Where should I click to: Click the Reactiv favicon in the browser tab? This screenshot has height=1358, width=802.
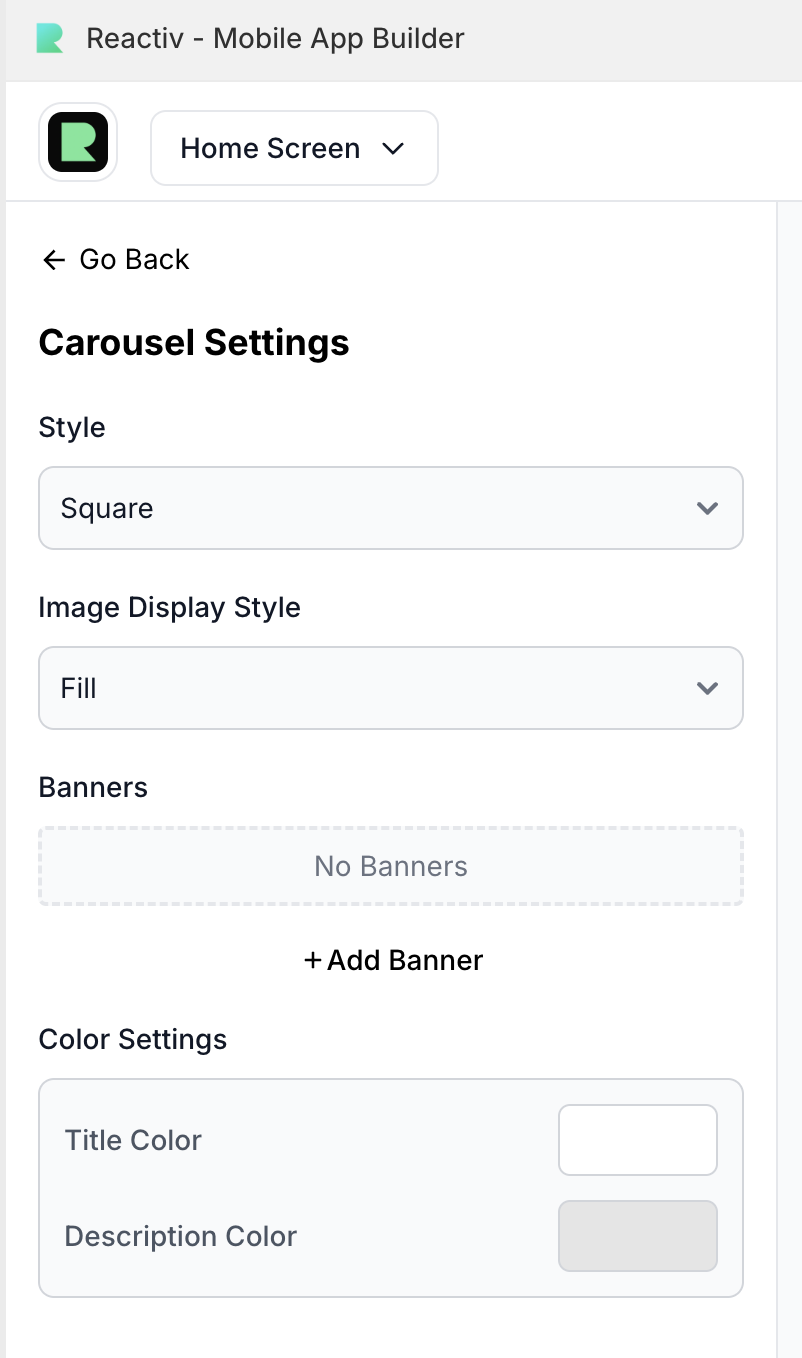(50, 39)
